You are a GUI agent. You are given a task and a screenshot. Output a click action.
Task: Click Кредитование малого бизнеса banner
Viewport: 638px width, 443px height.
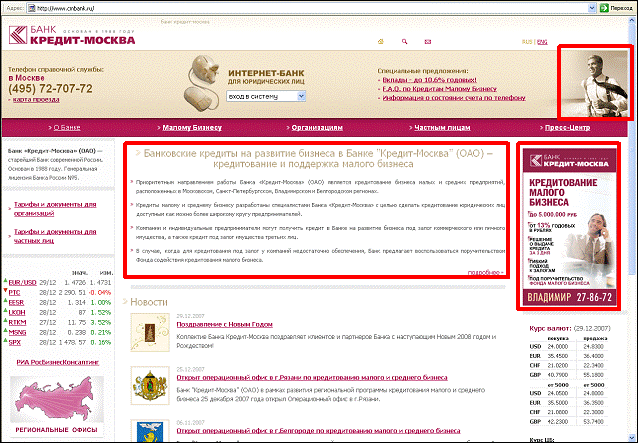[x=569, y=226]
